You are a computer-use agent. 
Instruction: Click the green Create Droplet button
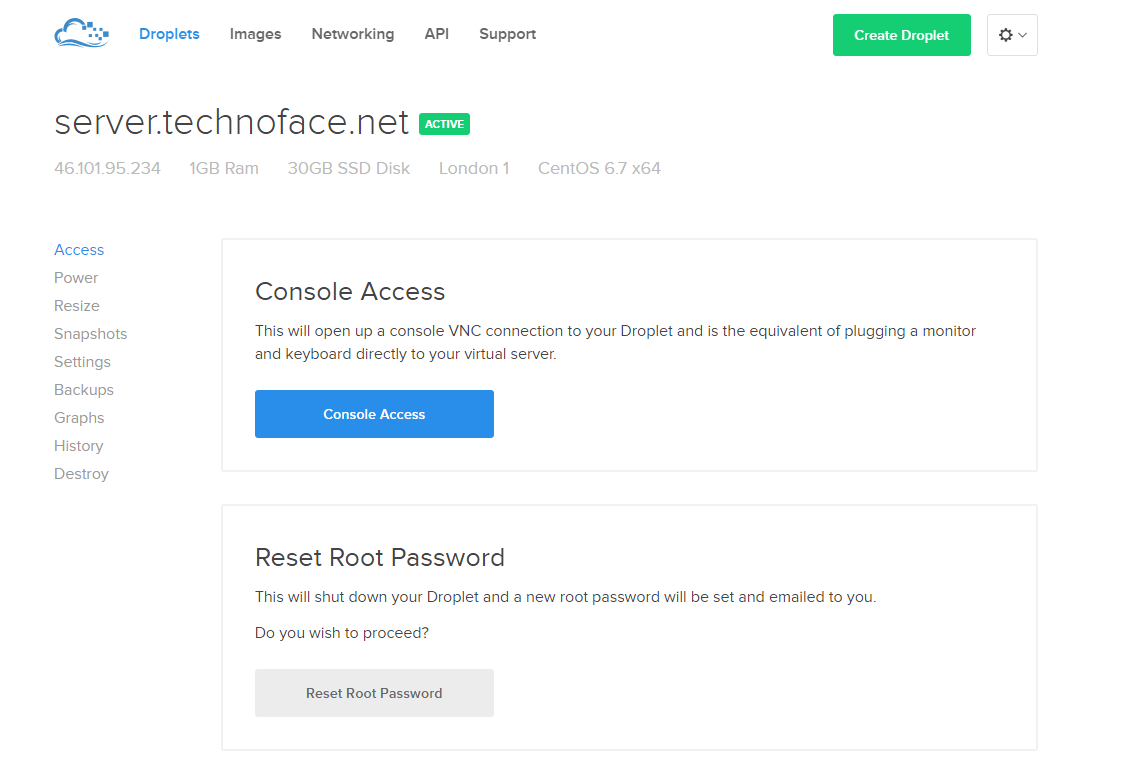coord(902,35)
